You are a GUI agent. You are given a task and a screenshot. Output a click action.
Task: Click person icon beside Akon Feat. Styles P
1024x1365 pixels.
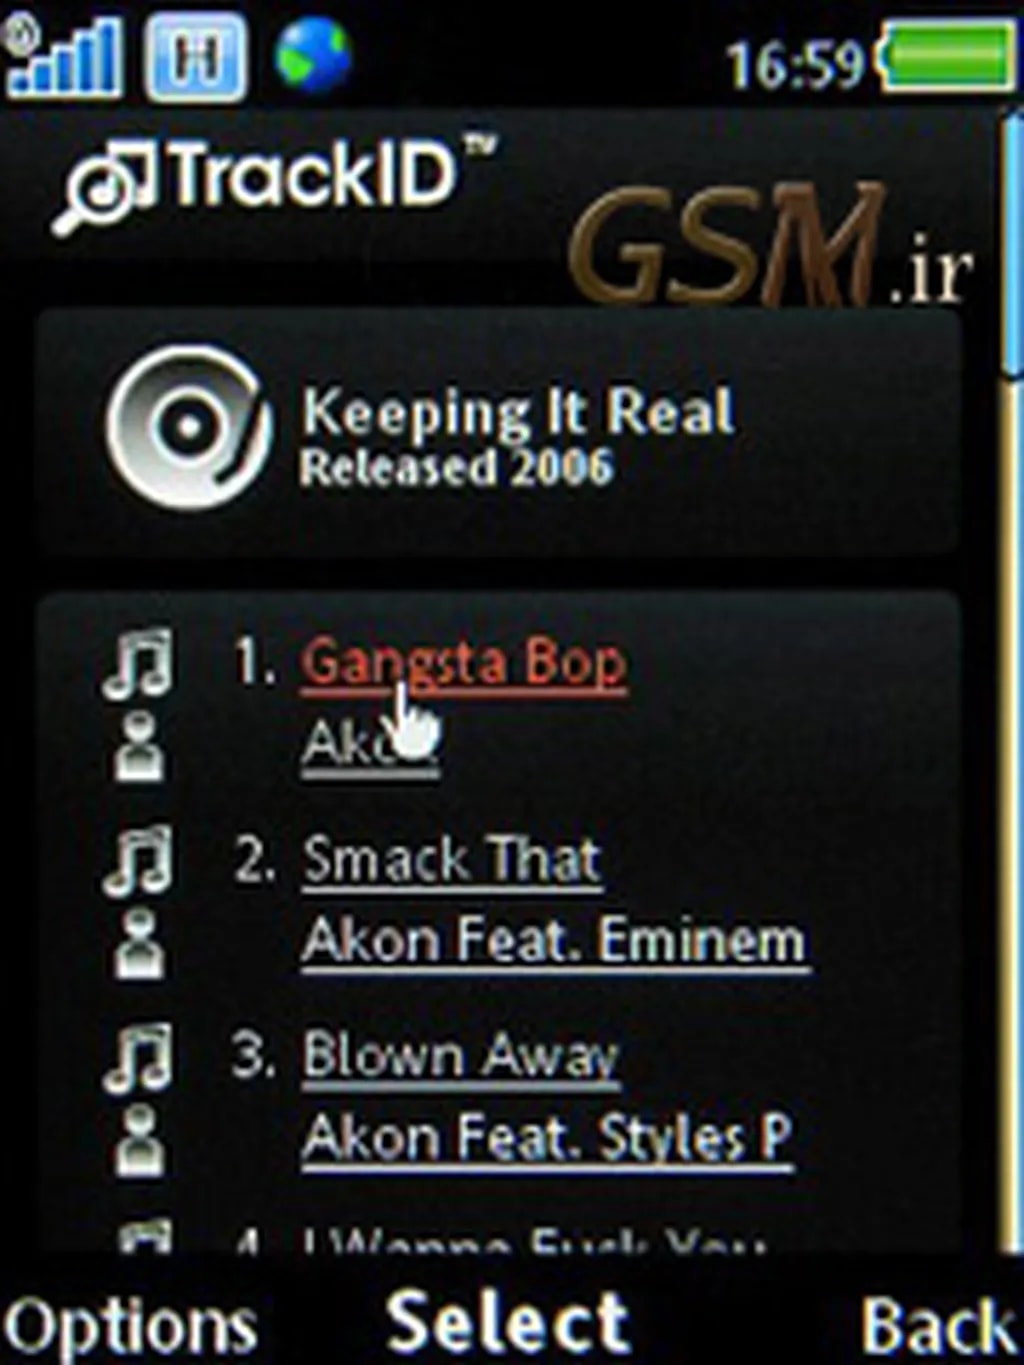click(139, 1141)
